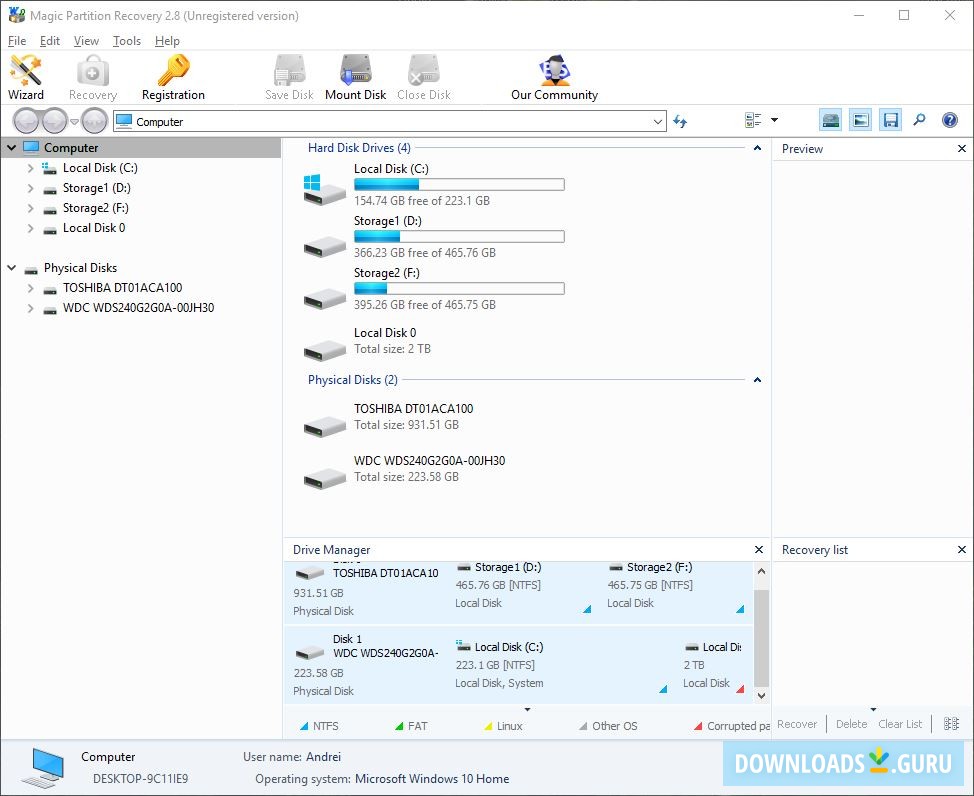Click the search magnifier icon
Image resolution: width=974 pixels, height=796 pixels.
[x=919, y=119]
